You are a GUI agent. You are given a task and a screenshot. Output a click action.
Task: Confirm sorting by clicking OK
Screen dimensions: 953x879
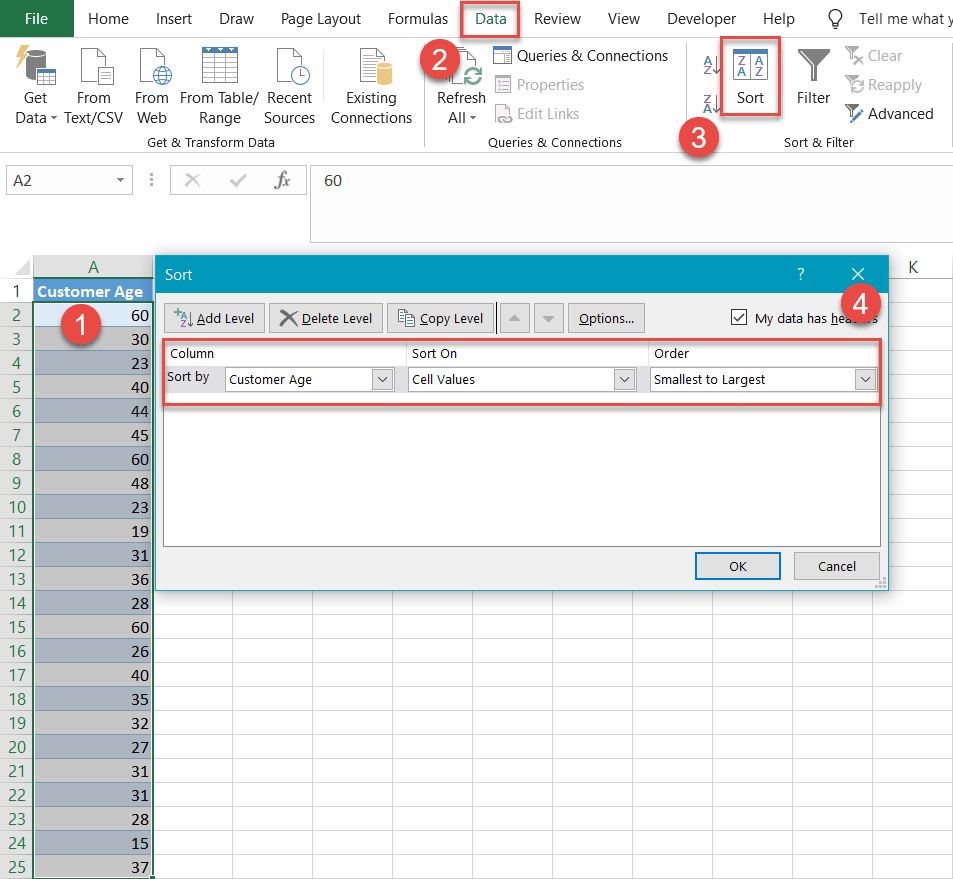[737, 565]
